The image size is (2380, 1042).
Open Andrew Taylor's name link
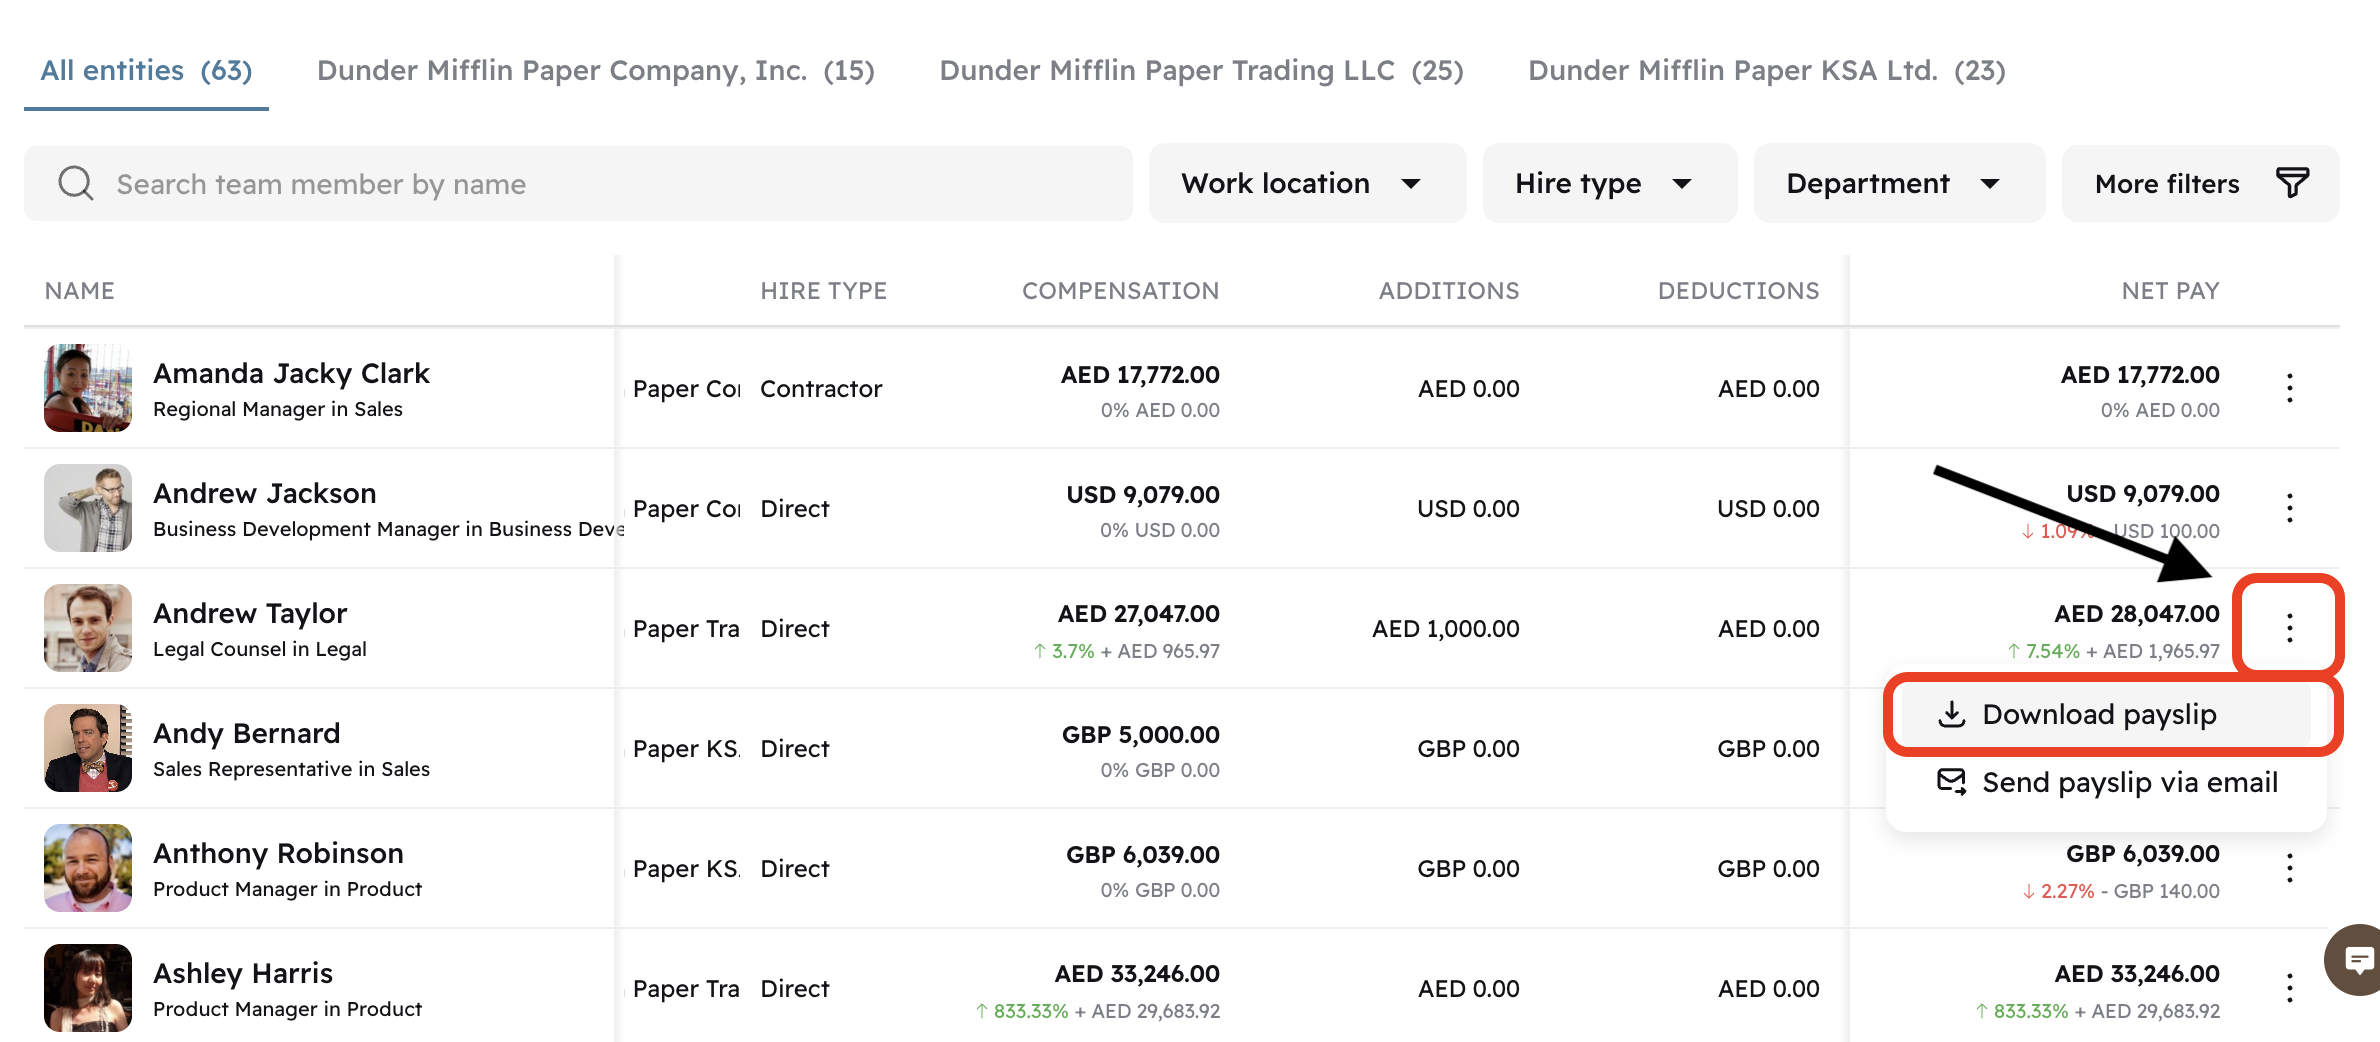click(x=250, y=613)
